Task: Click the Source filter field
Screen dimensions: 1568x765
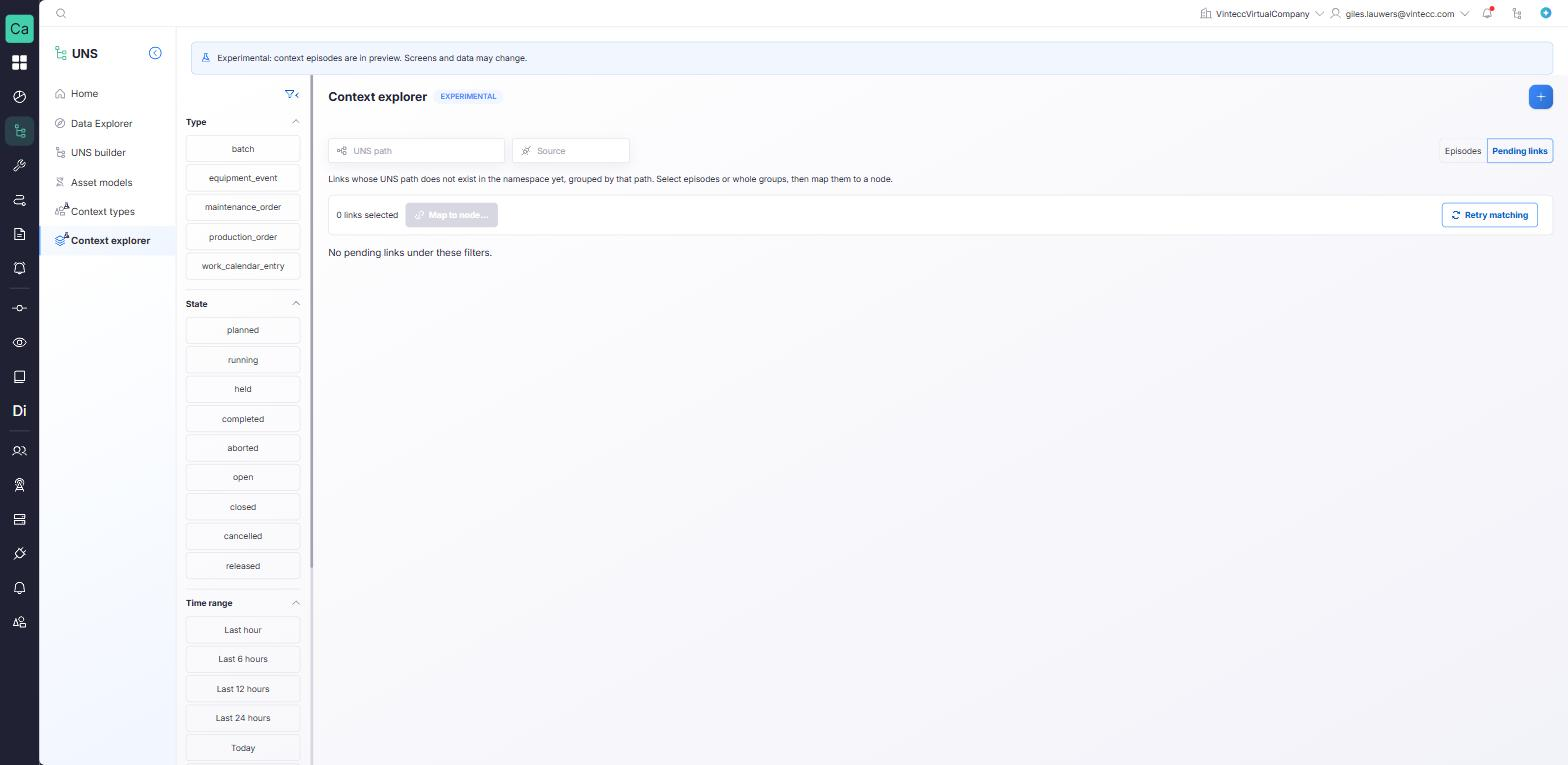Action: coord(571,151)
